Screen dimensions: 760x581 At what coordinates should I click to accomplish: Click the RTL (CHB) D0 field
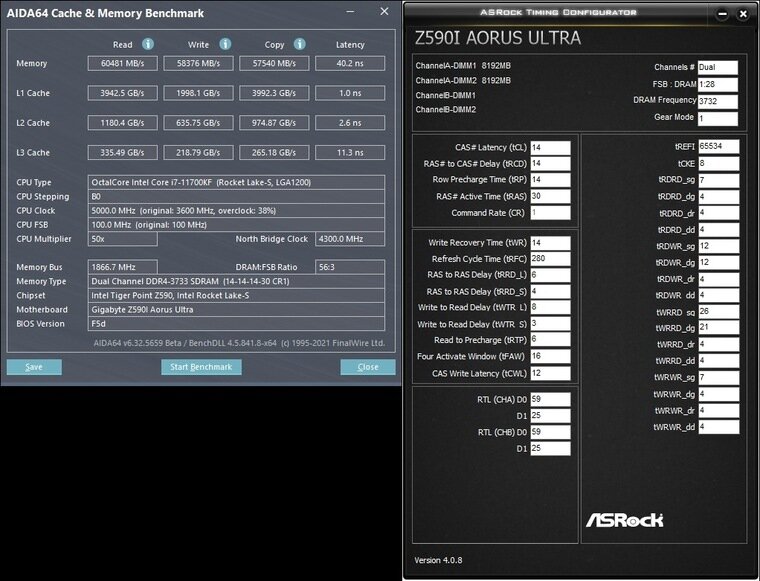tap(551, 432)
